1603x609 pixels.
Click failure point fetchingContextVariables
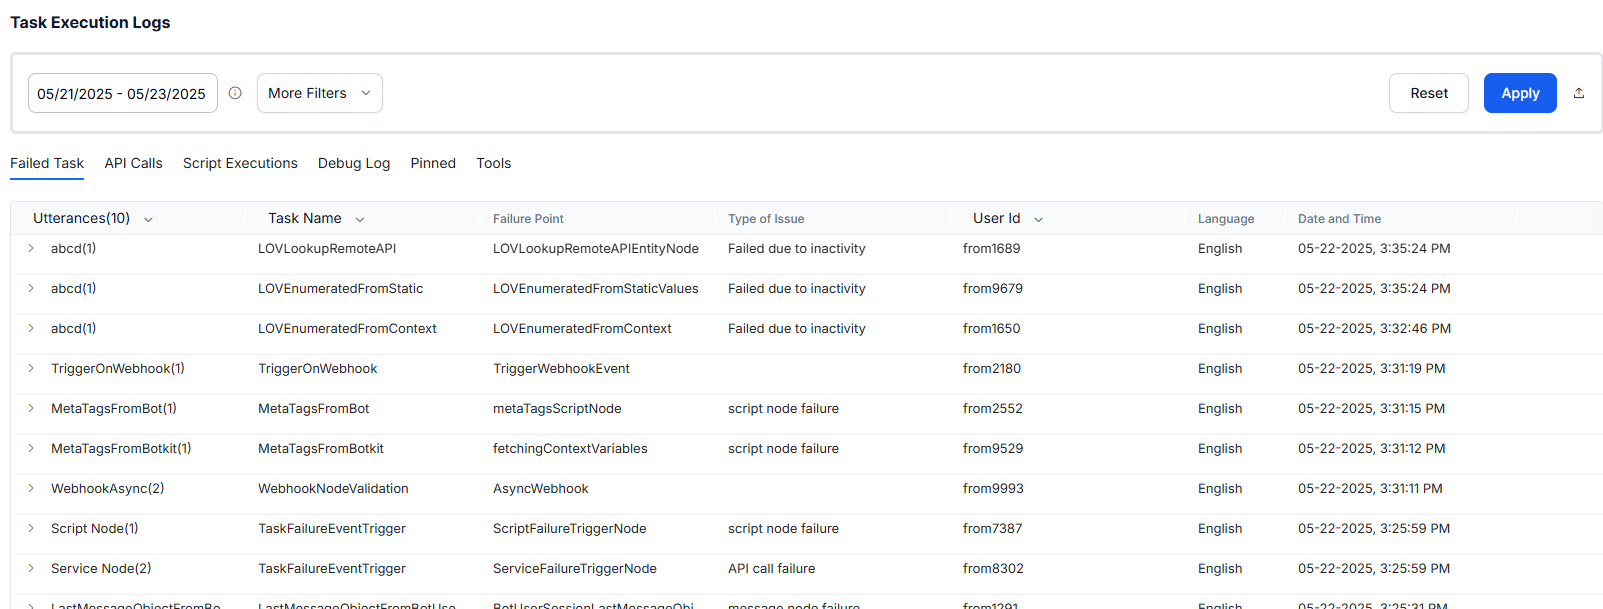(570, 448)
